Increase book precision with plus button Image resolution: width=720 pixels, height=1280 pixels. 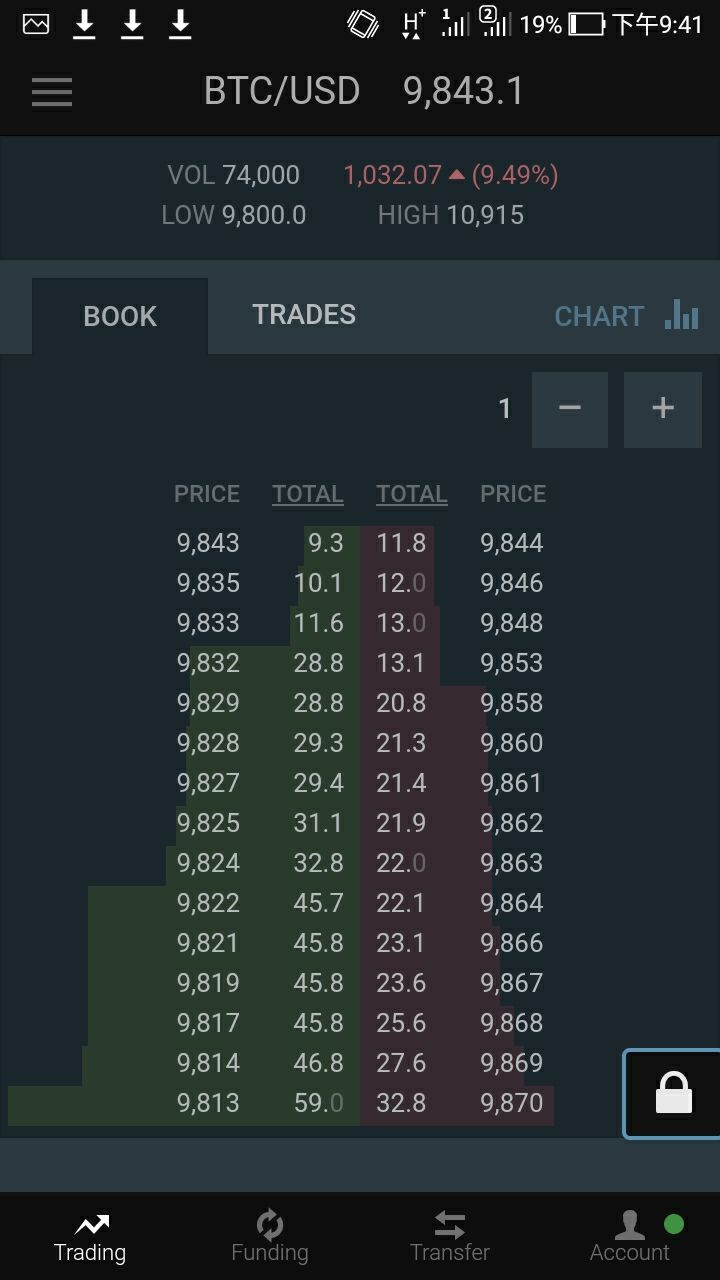(662, 409)
